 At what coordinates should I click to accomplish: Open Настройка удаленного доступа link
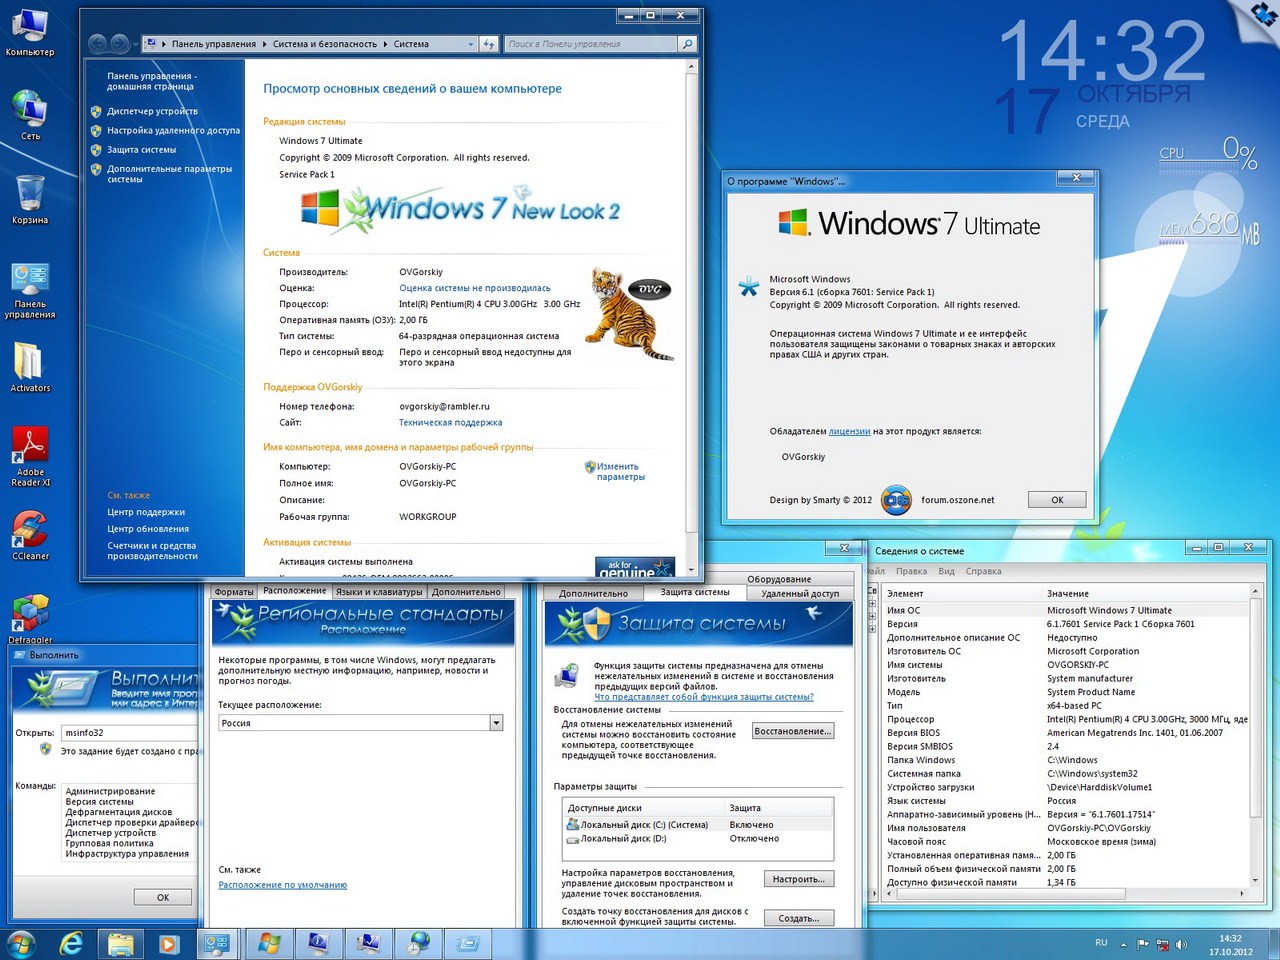[173, 130]
